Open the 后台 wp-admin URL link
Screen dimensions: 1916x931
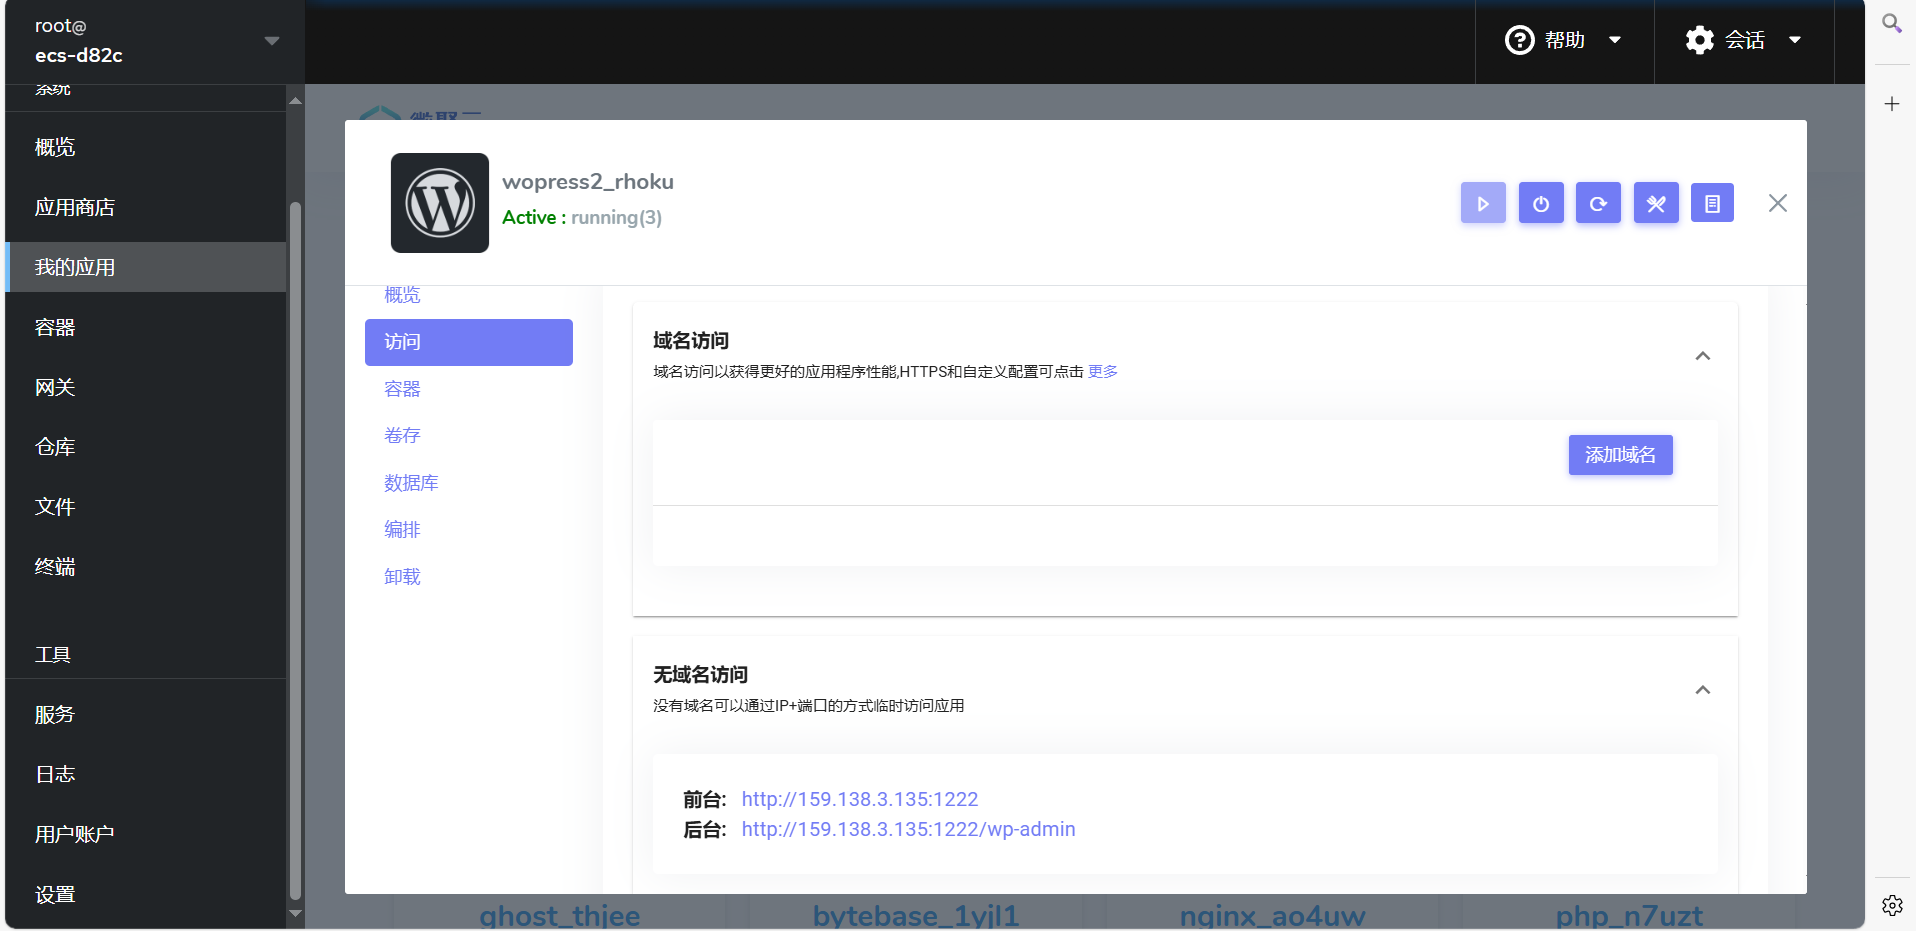coord(908,829)
